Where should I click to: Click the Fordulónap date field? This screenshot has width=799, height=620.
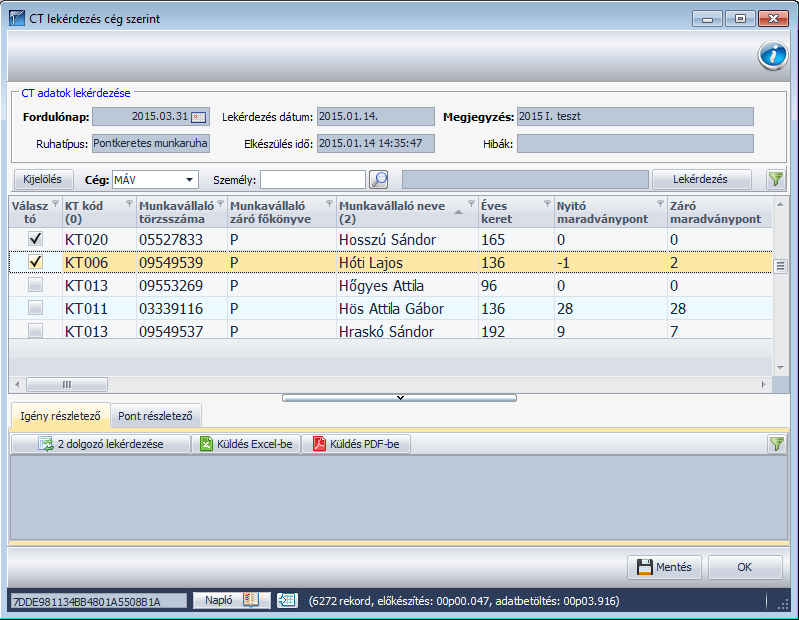tap(151, 117)
